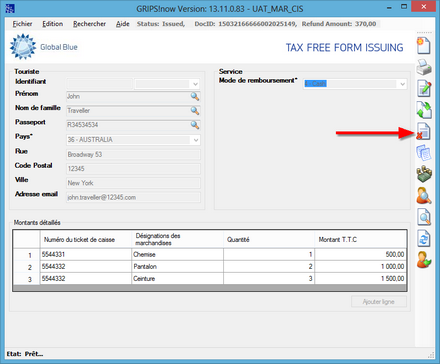Click the Chemise designation cell
This screenshot has height=364, width=440.
[x=178, y=255]
